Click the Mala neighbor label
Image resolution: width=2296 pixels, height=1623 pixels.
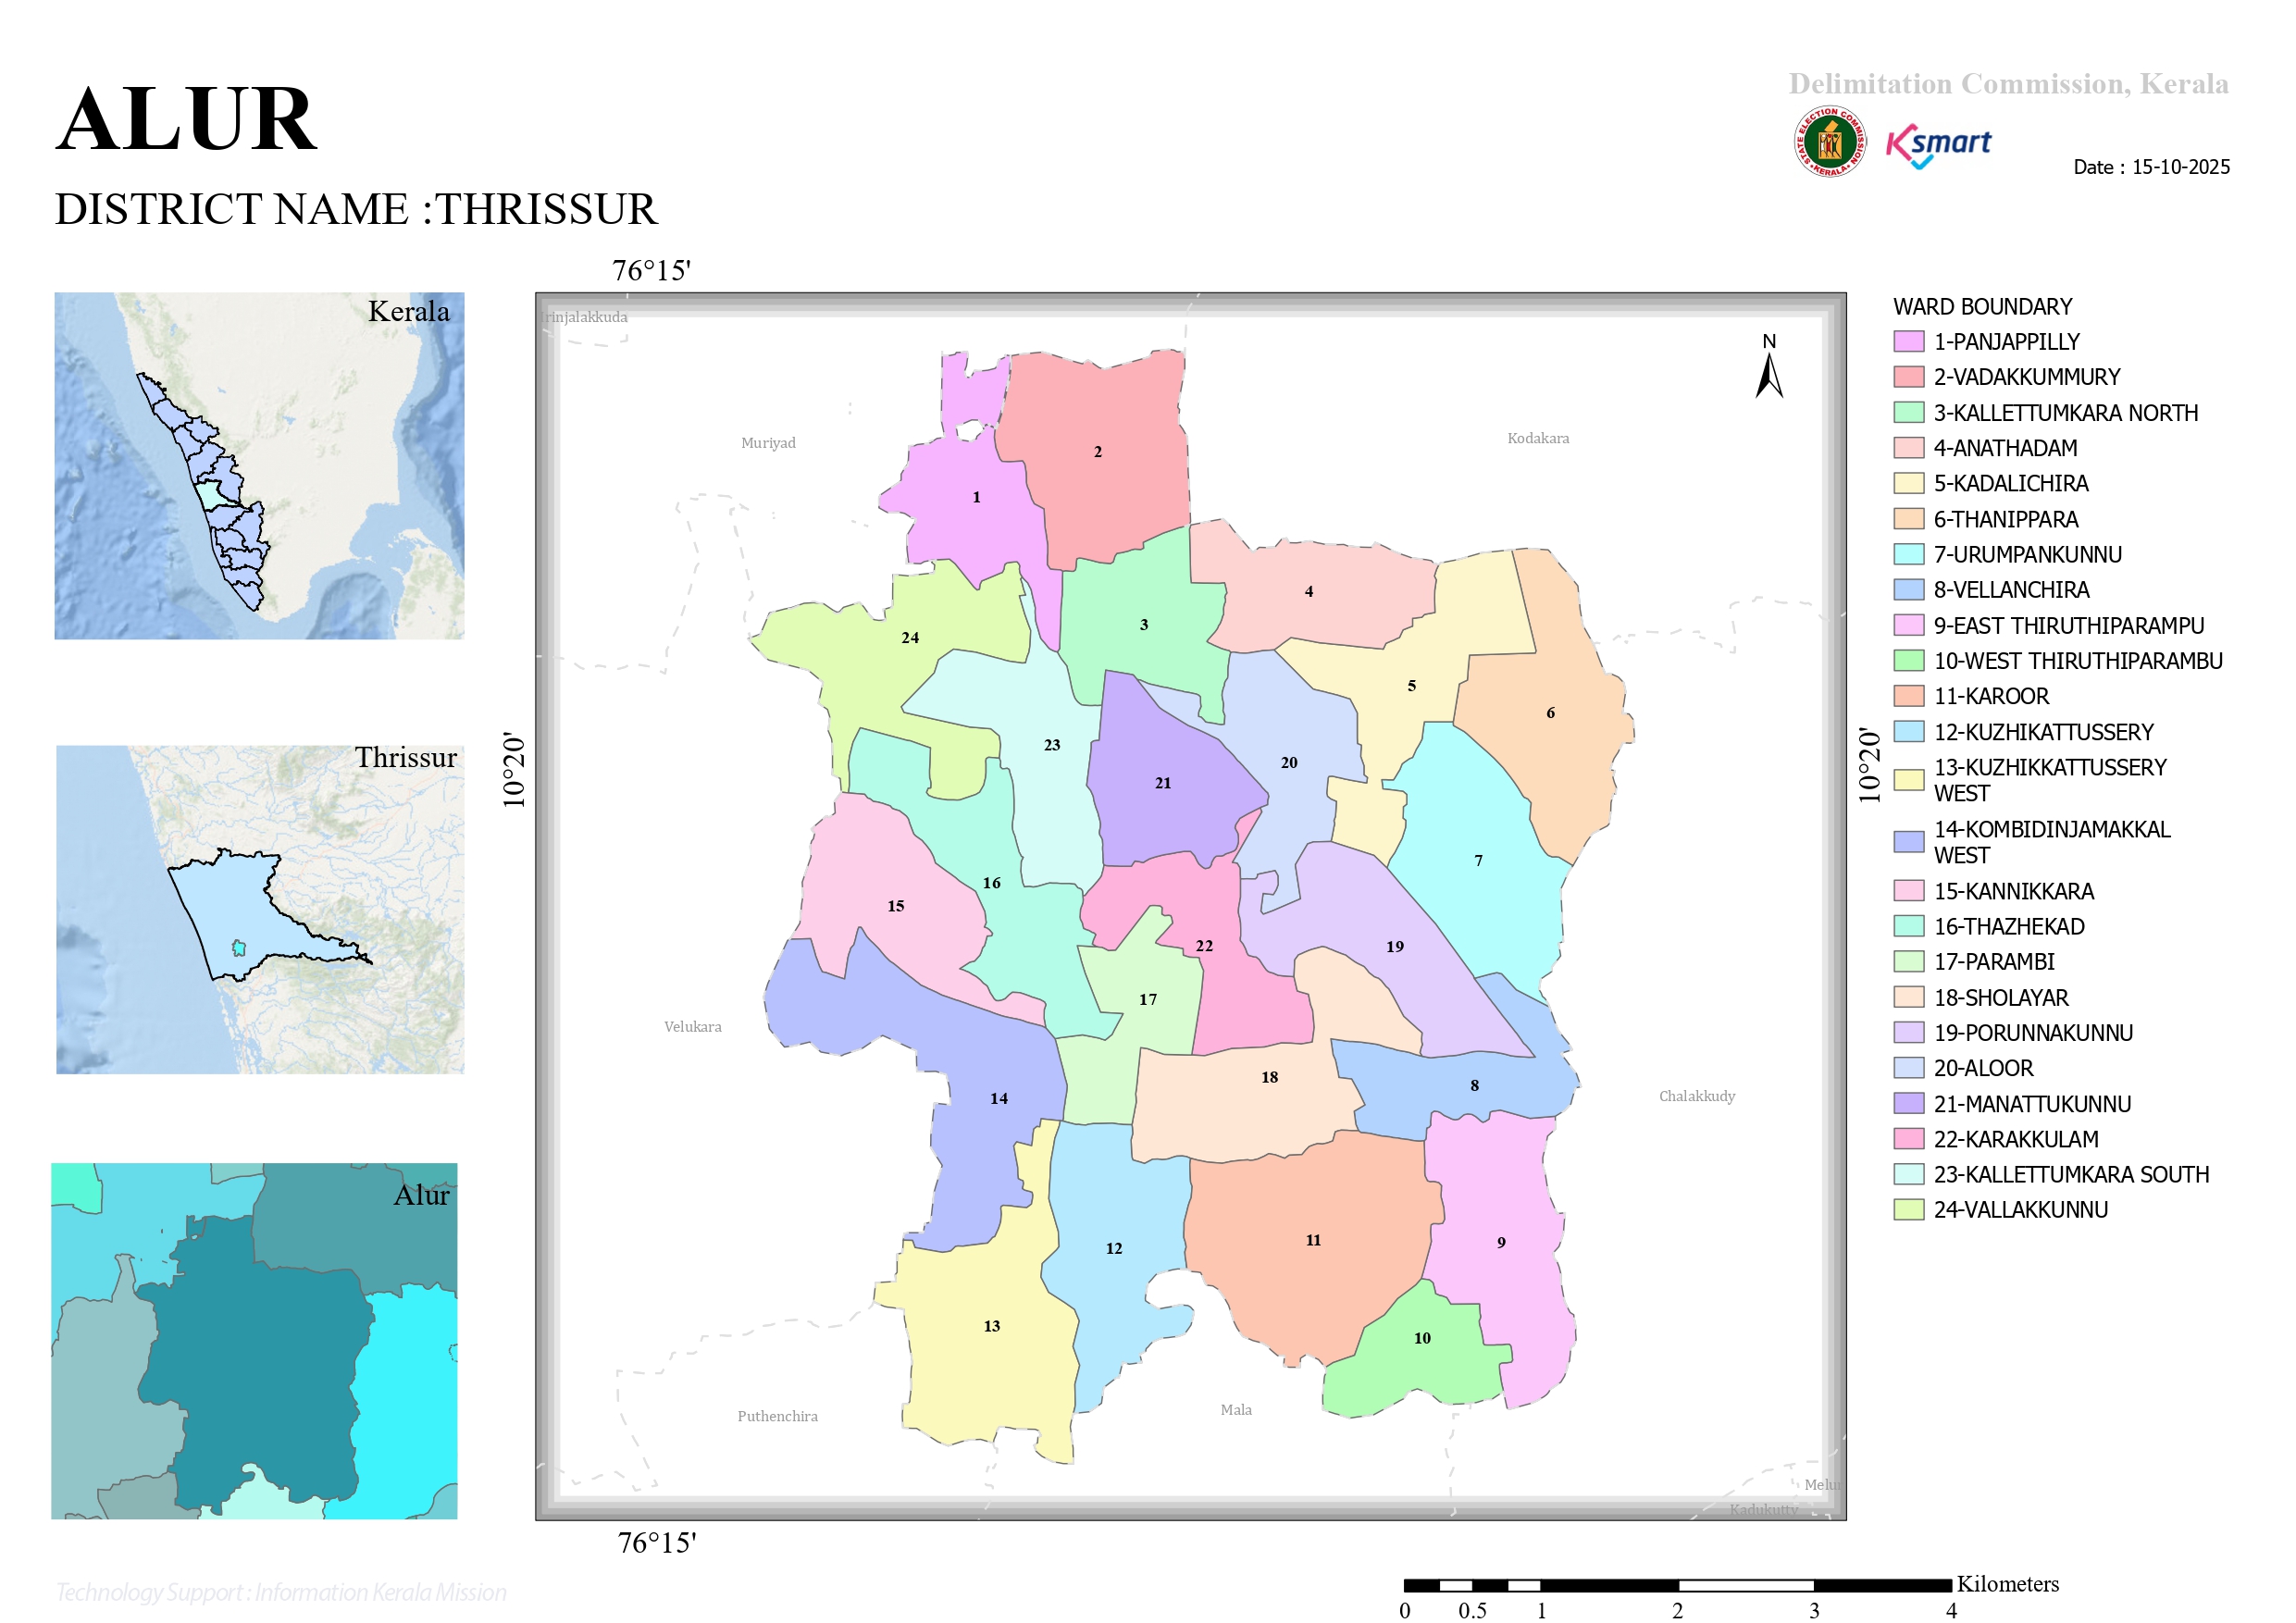pos(1236,1410)
